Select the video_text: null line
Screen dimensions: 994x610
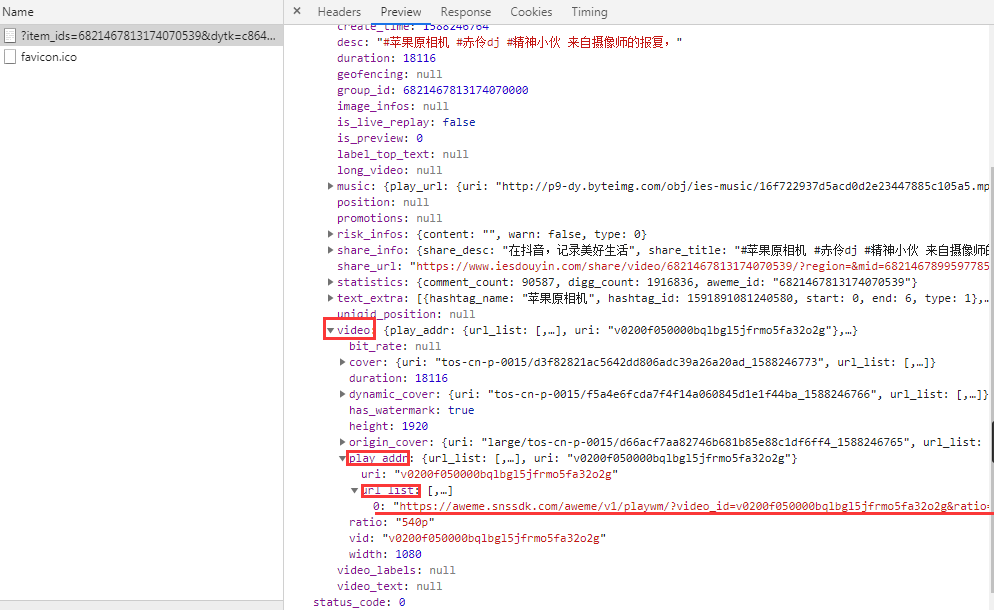[389, 586]
